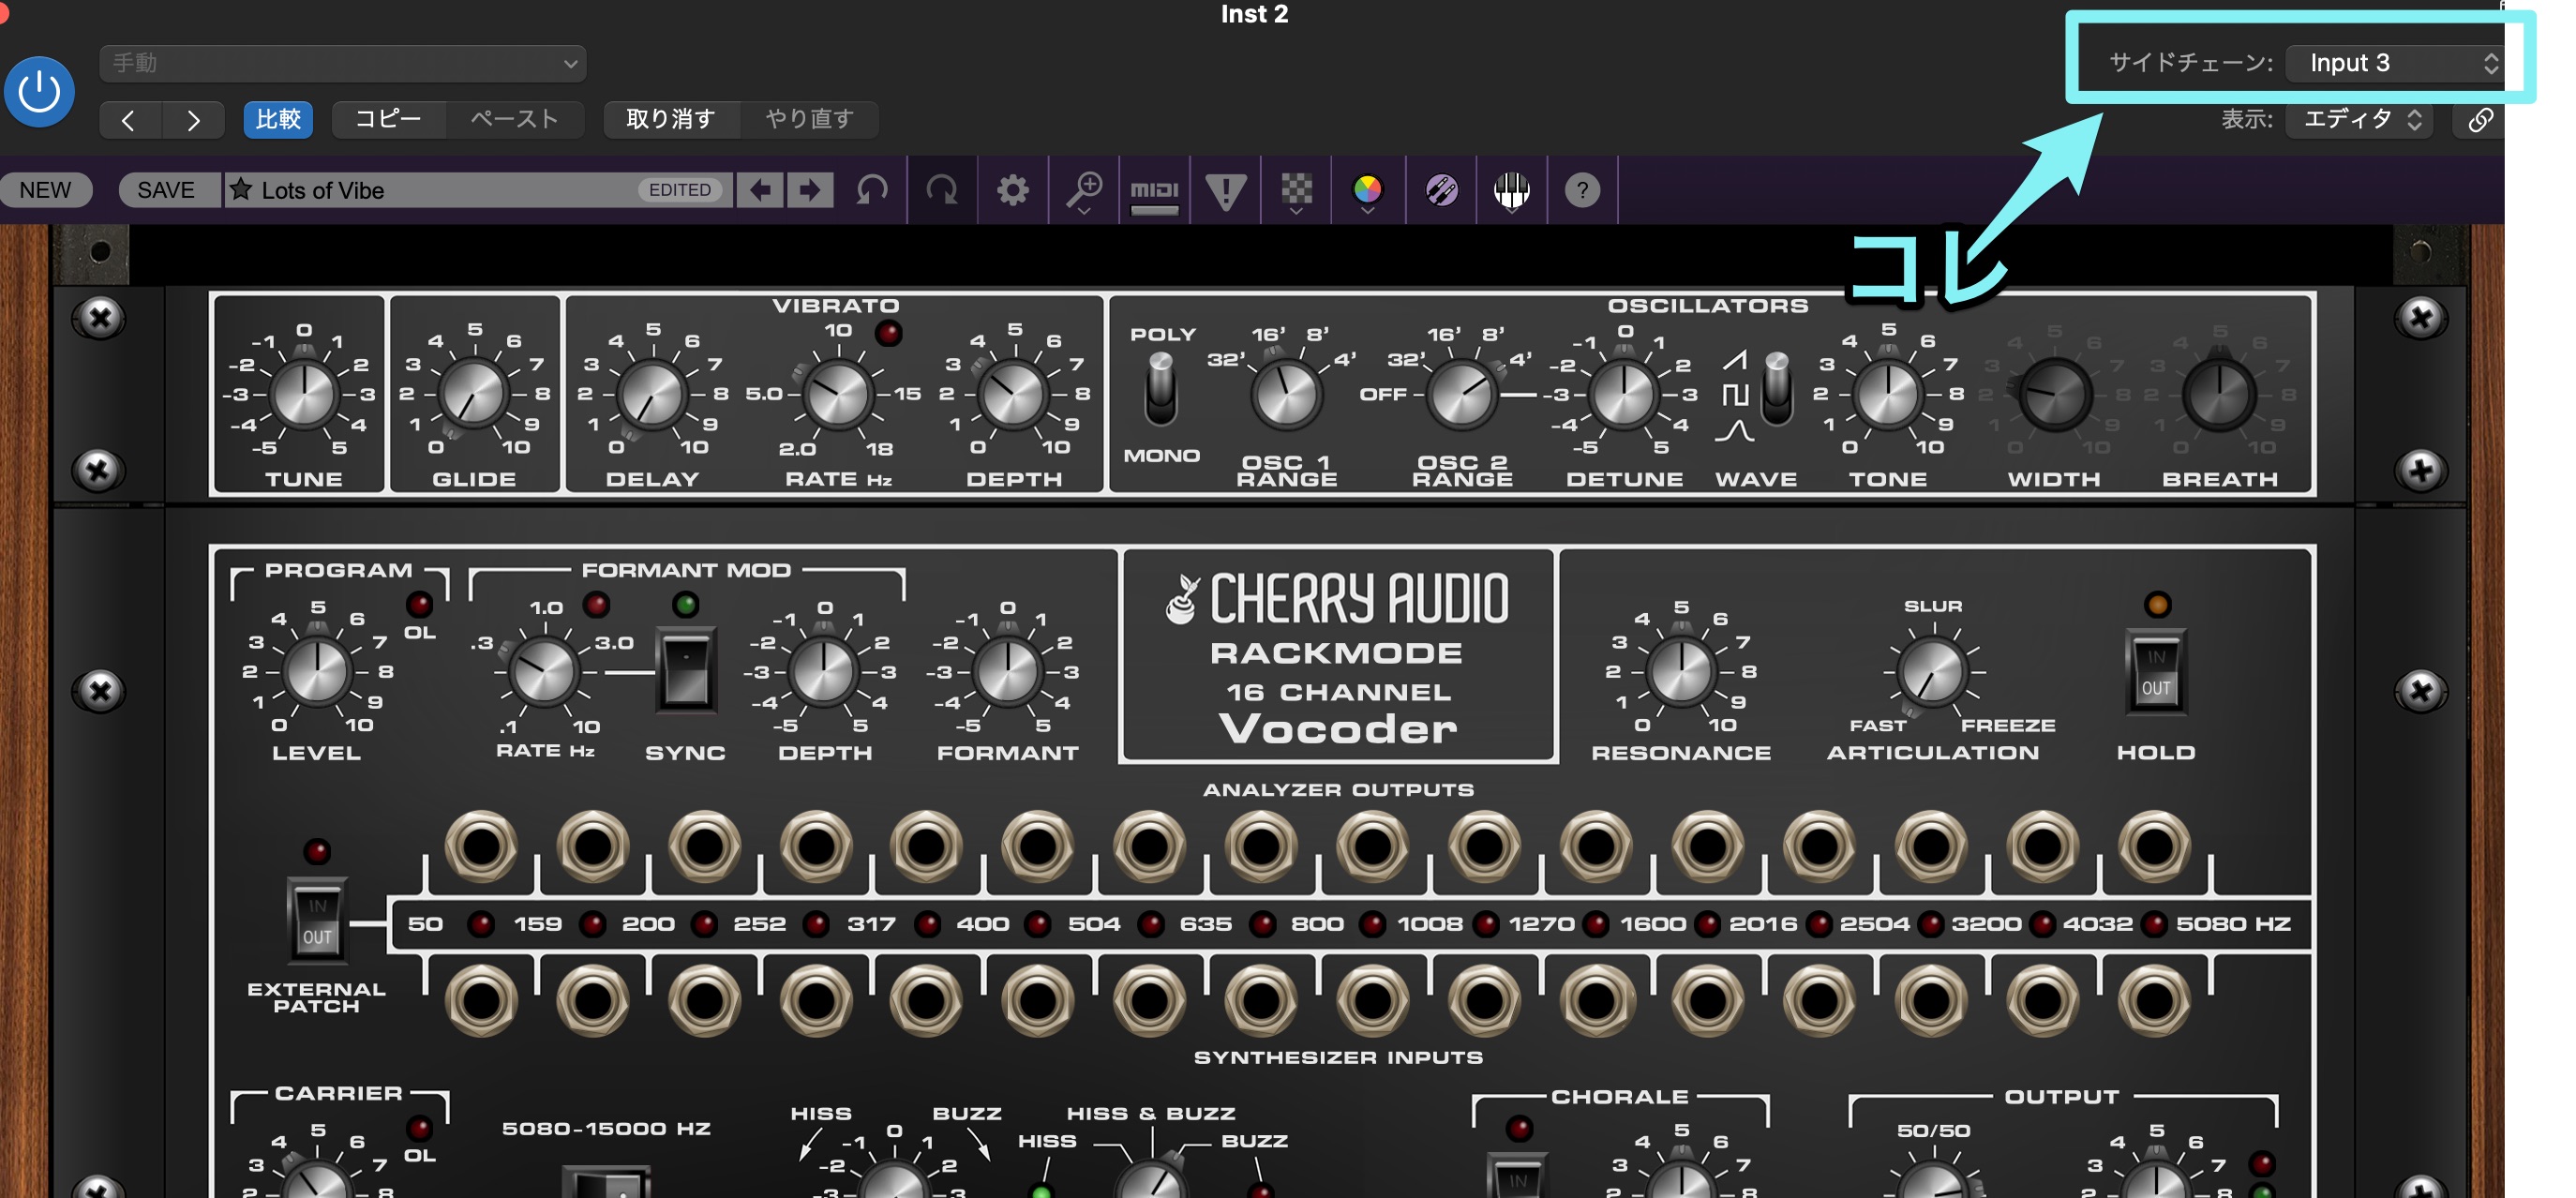The image size is (2576, 1198).
Task: Click the blue plugin power button
Action: click(x=39, y=92)
